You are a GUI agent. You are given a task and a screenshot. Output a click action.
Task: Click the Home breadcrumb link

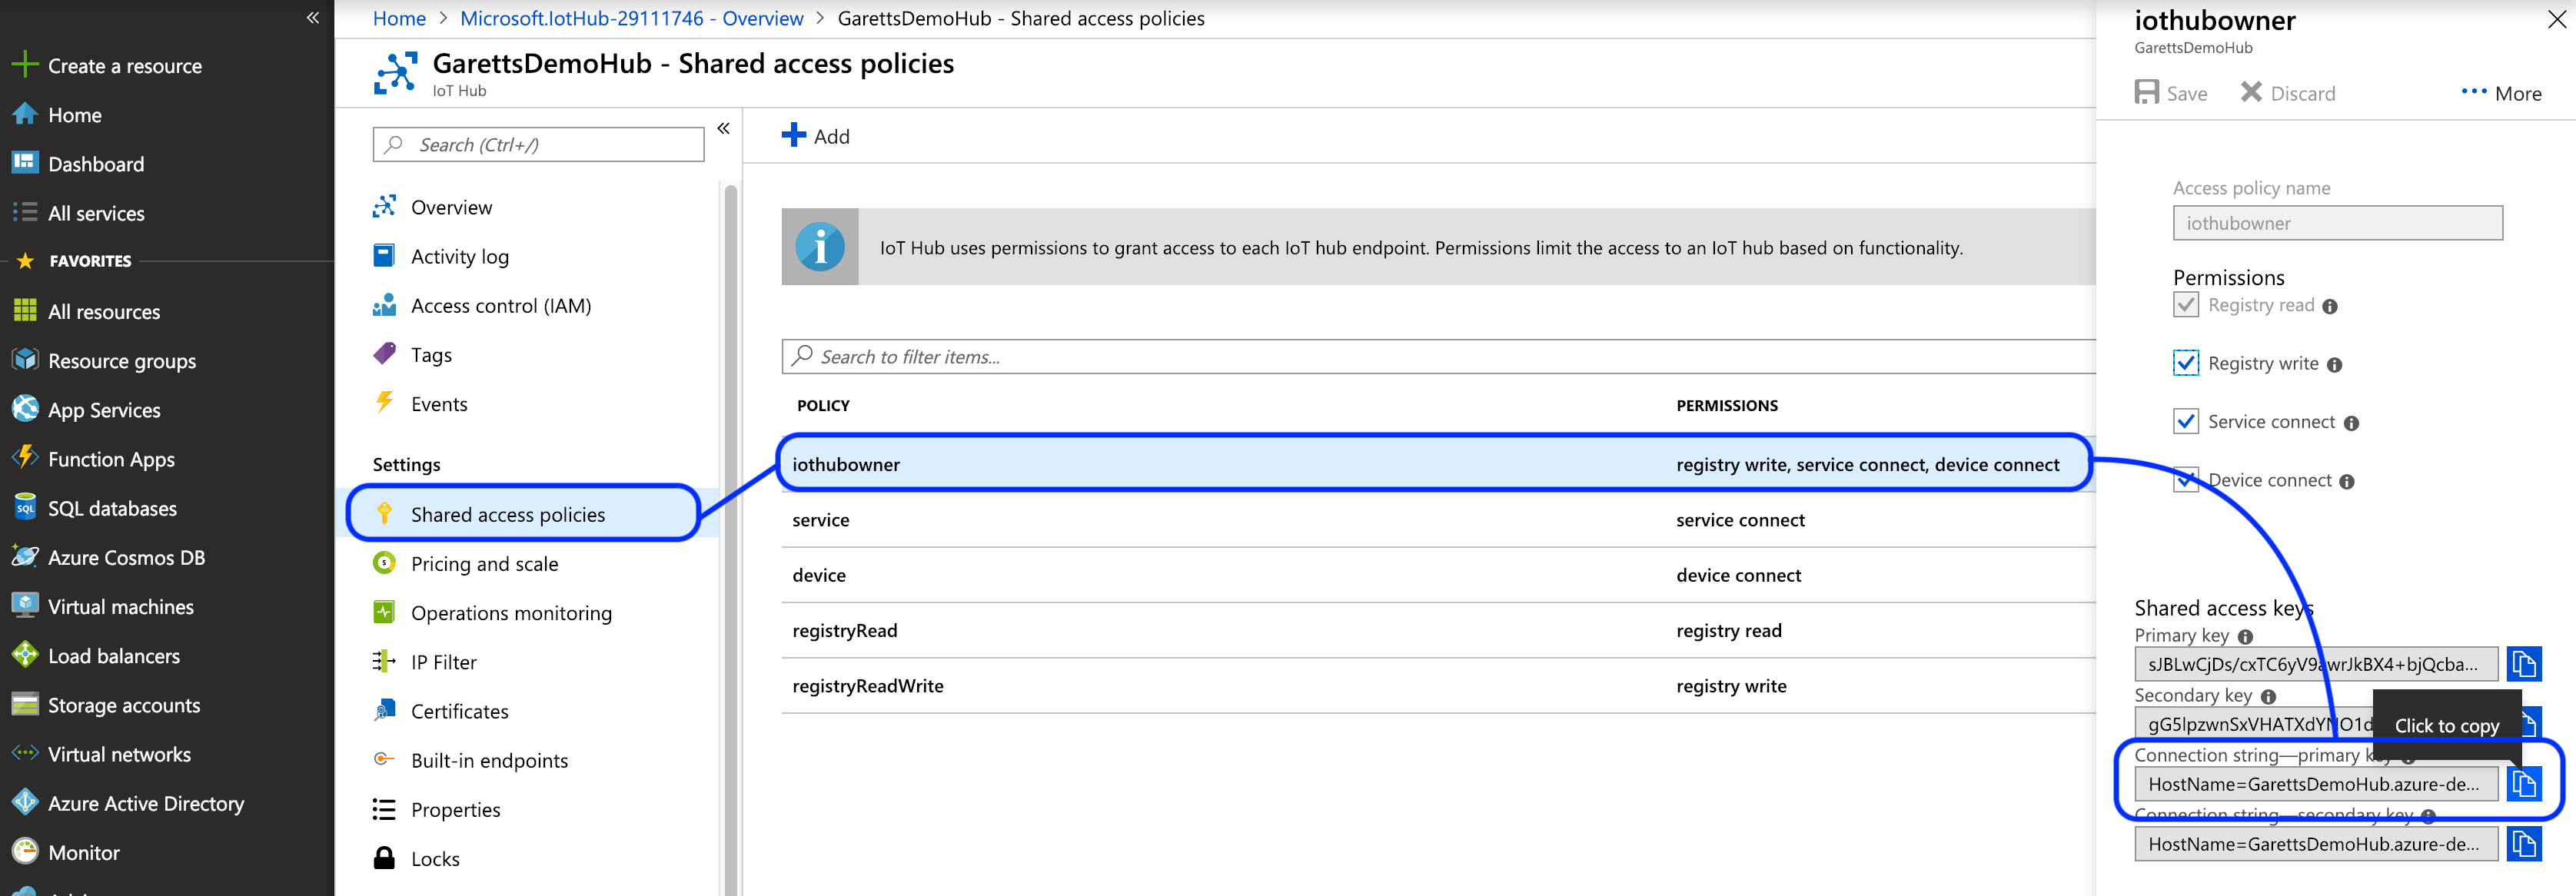click(x=399, y=18)
